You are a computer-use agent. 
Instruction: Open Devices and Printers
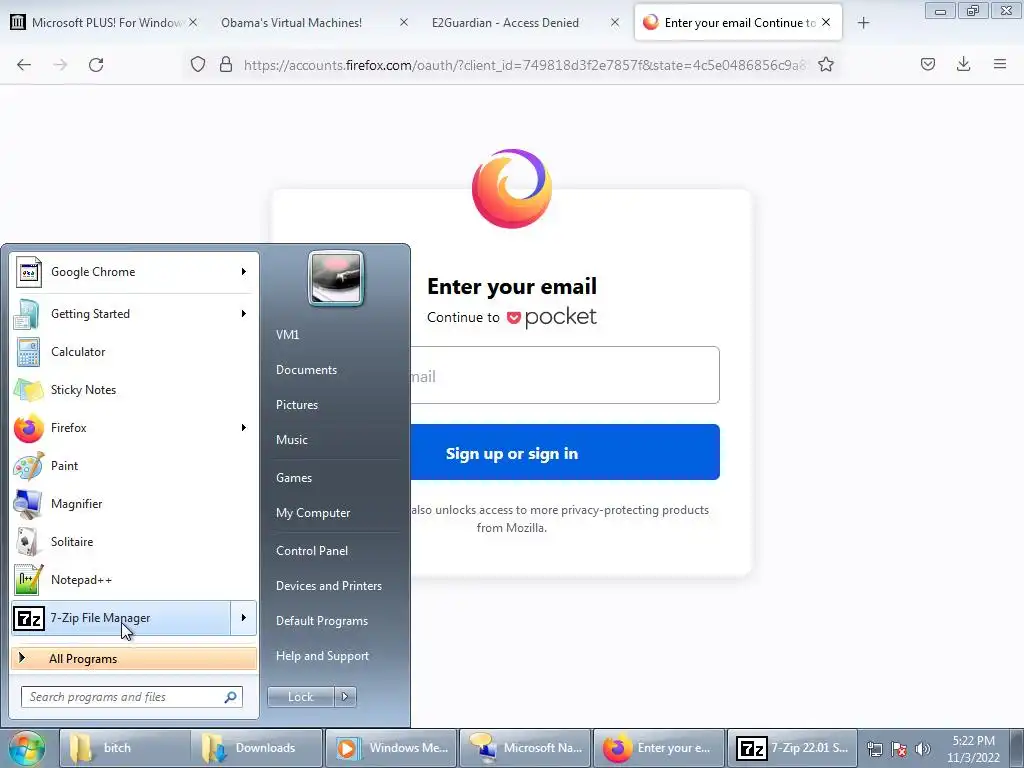point(328,586)
